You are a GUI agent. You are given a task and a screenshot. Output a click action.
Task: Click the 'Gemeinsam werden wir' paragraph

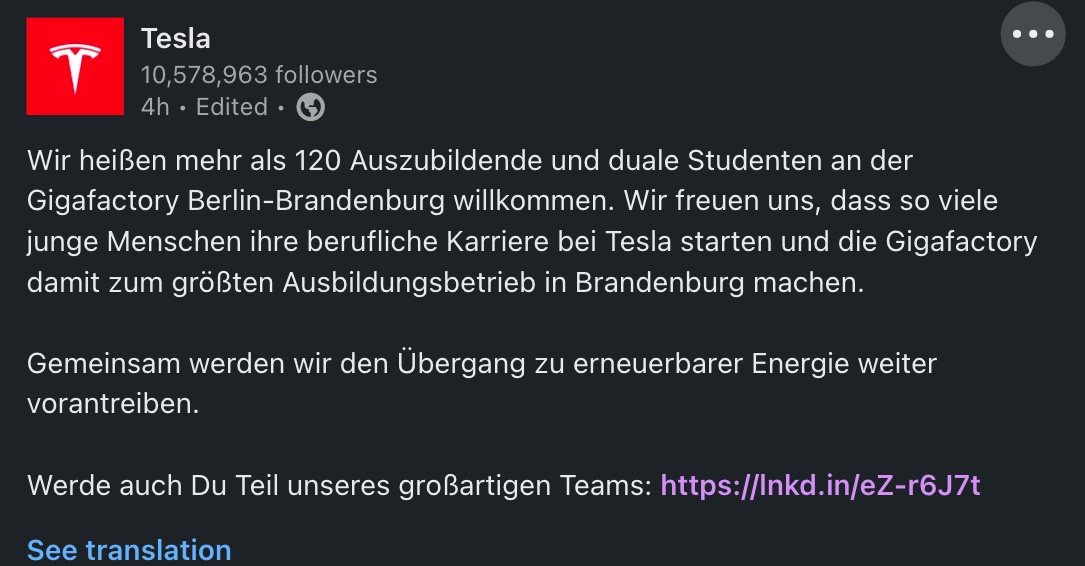tap(482, 383)
